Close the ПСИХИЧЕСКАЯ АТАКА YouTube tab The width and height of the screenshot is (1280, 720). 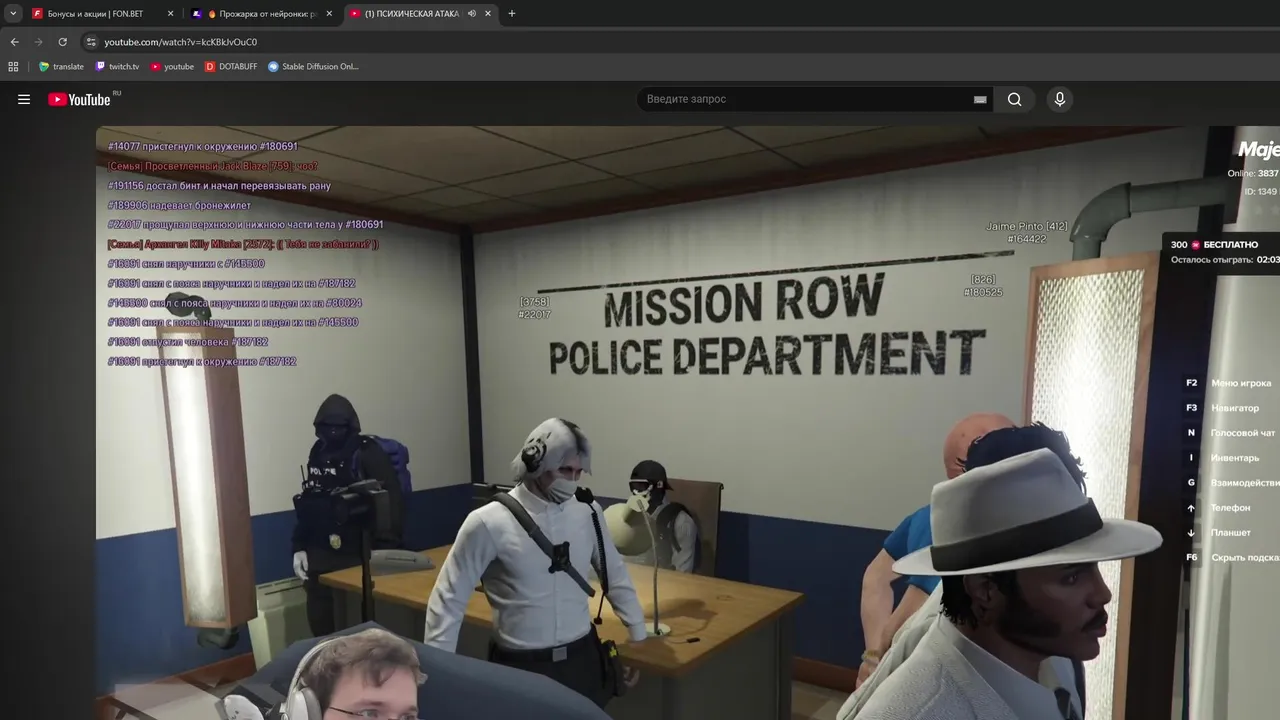(488, 14)
